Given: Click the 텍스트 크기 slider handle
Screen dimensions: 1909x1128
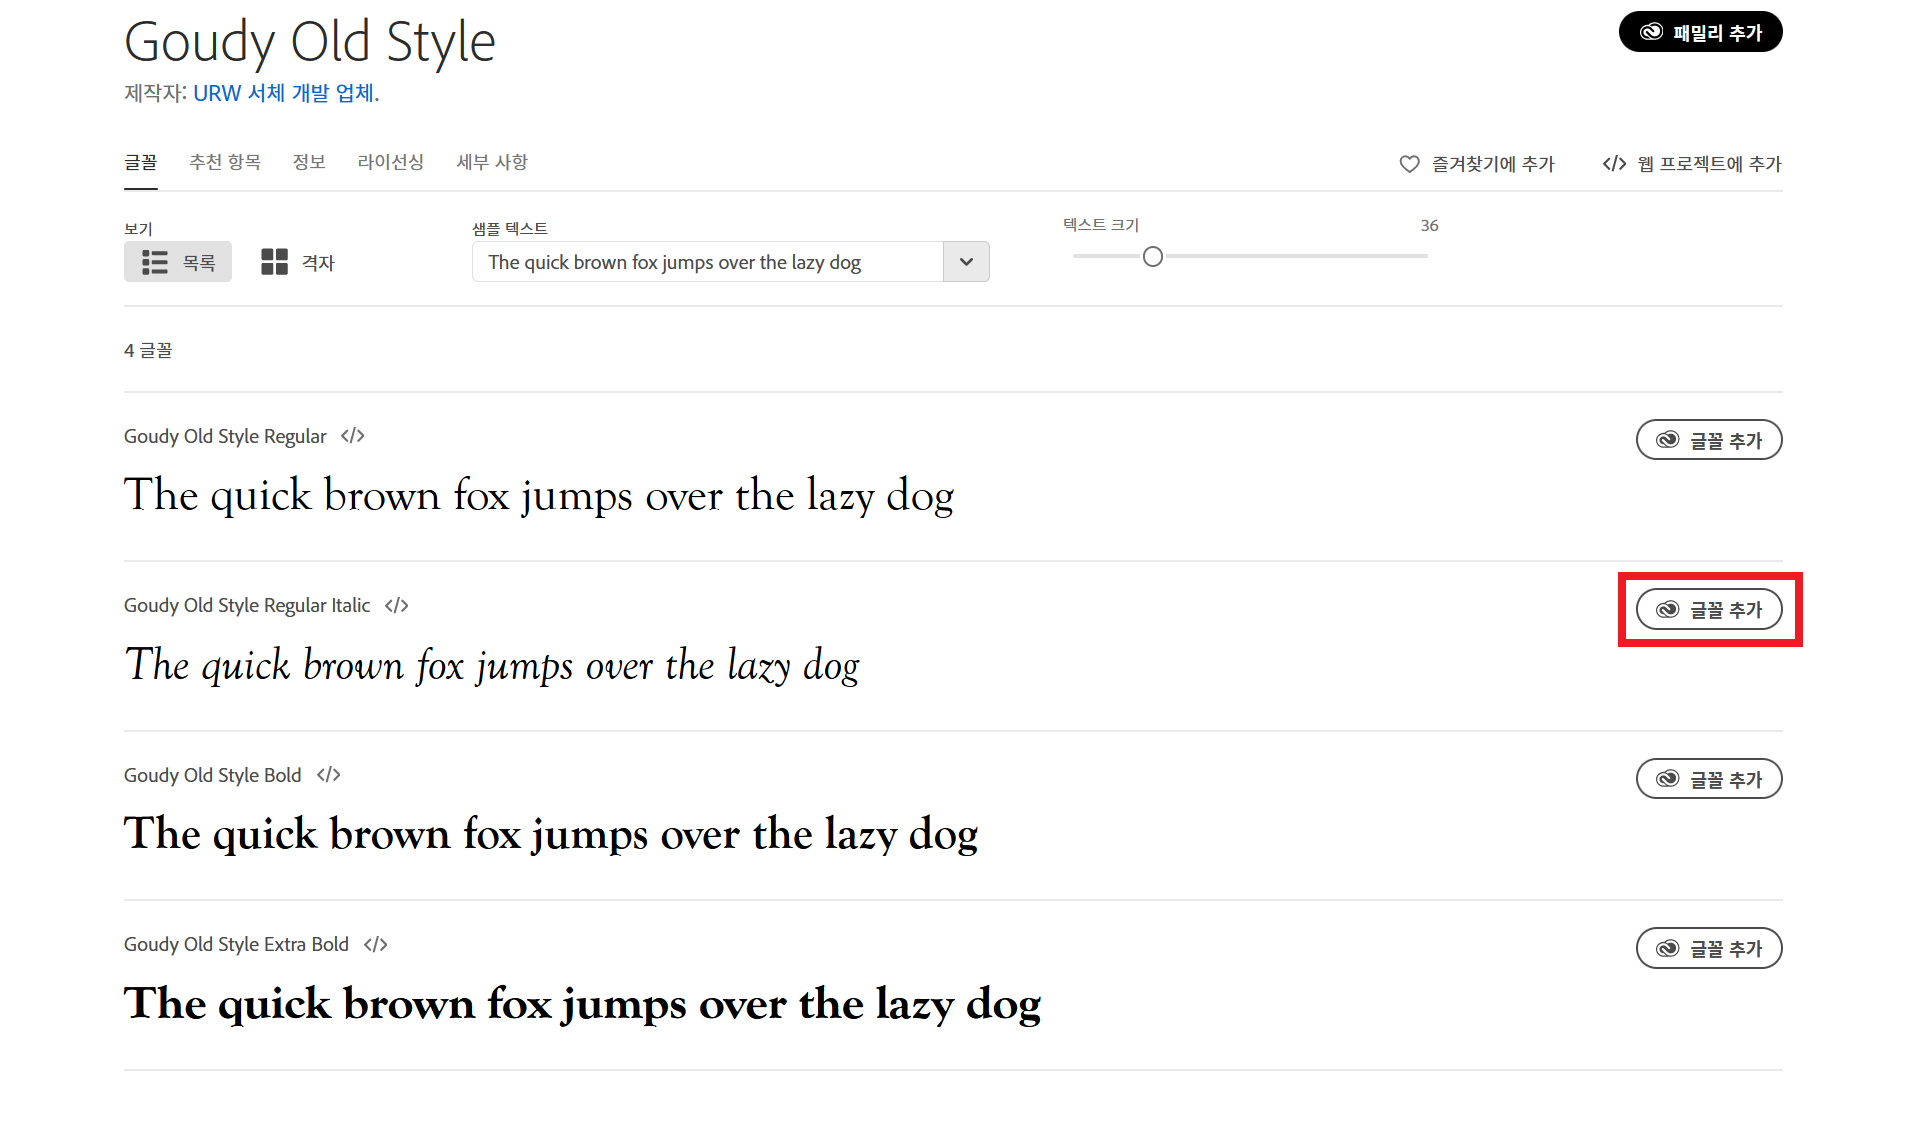Looking at the screenshot, I should pyautogui.click(x=1153, y=257).
